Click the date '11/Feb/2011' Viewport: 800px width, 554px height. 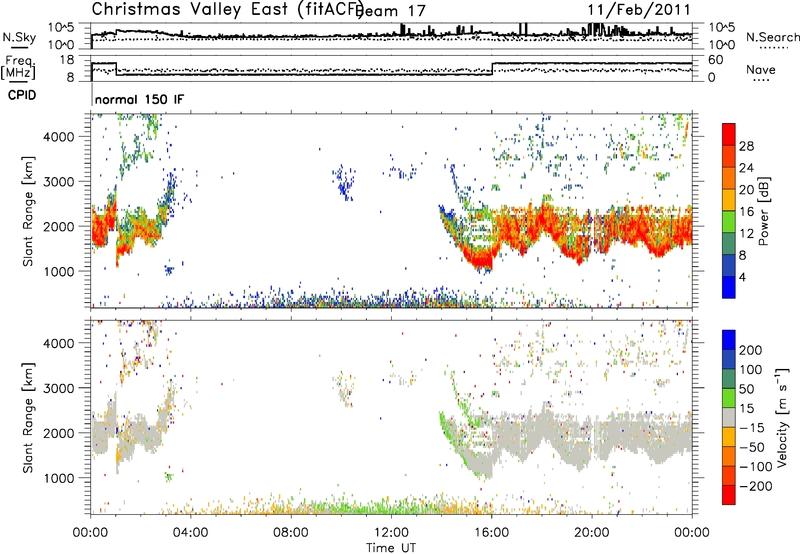[639, 10]
